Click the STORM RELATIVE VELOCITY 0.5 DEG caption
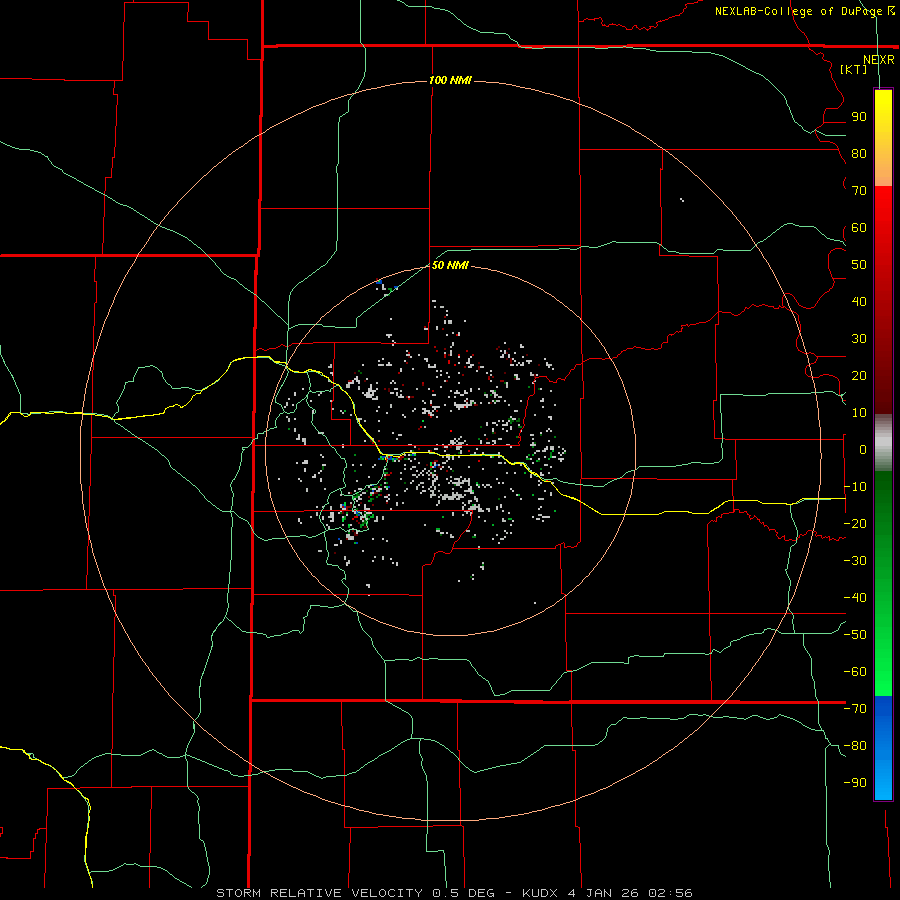The width and height of the screenshot is (900, 900). click(x=355, y=893)
